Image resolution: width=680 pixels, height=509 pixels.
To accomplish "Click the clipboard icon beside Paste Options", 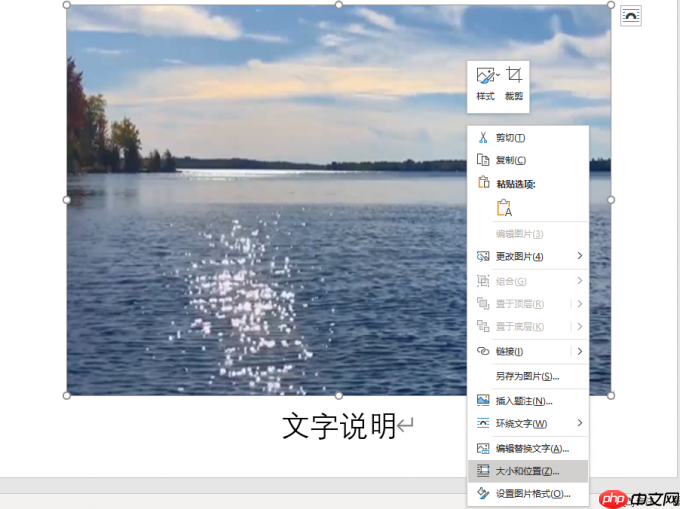I will coord(483,182).
